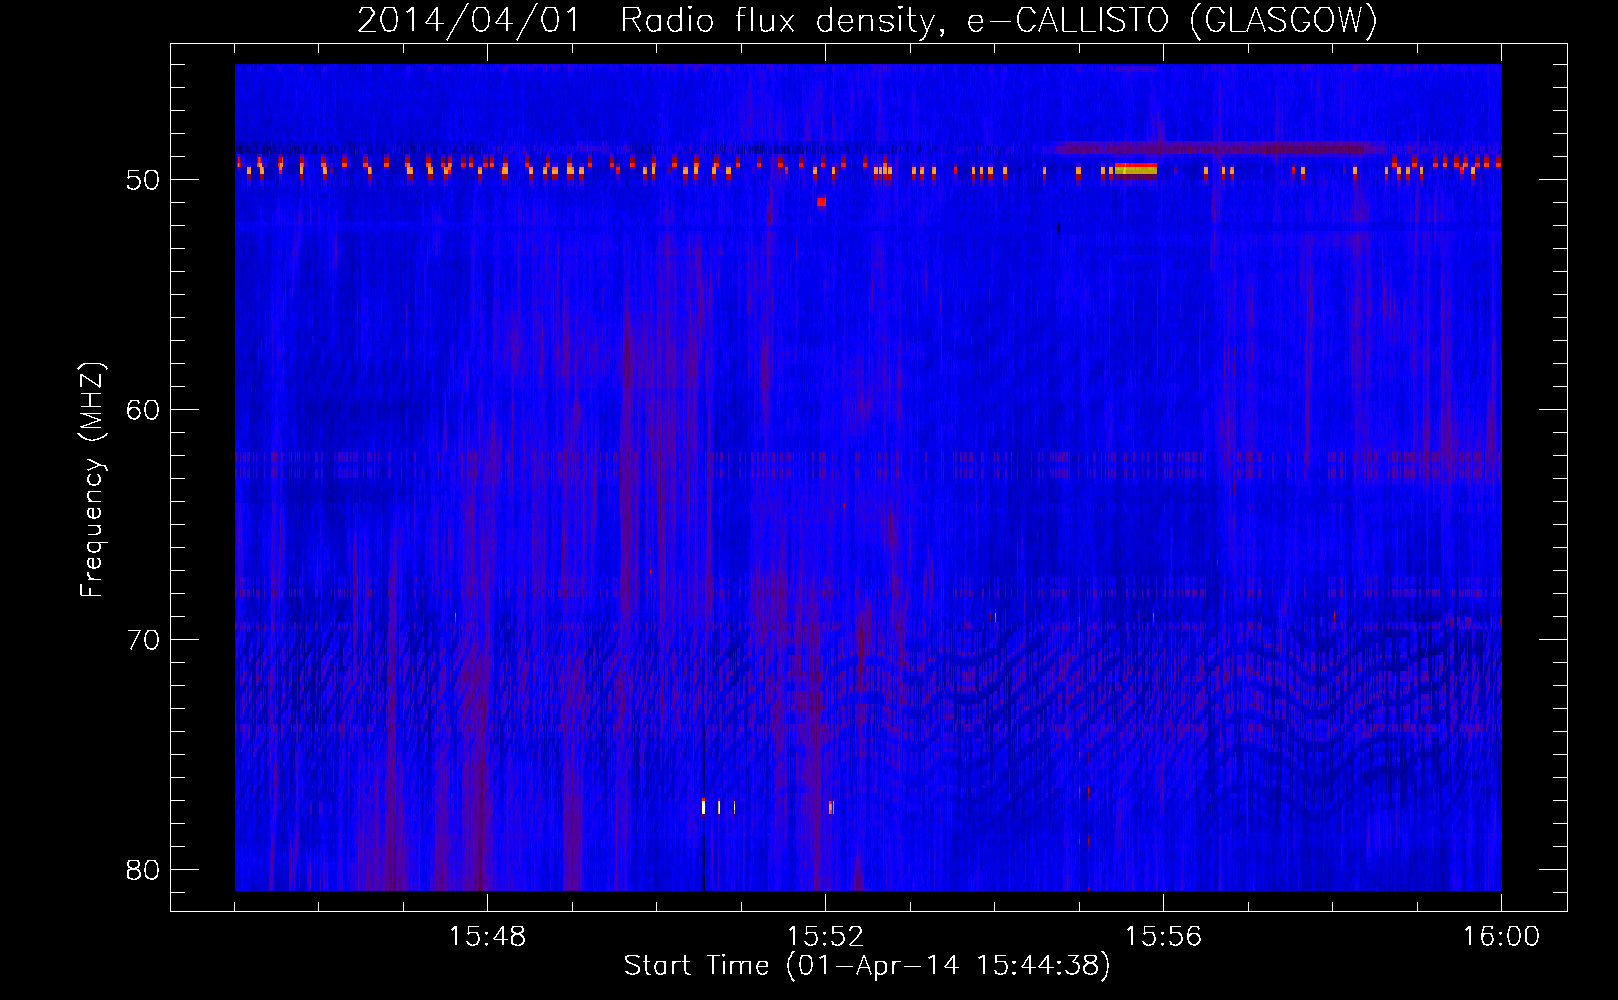
Task: Click the bright yellow-red burst near 50 MHz
Action: click(1136, 169)
